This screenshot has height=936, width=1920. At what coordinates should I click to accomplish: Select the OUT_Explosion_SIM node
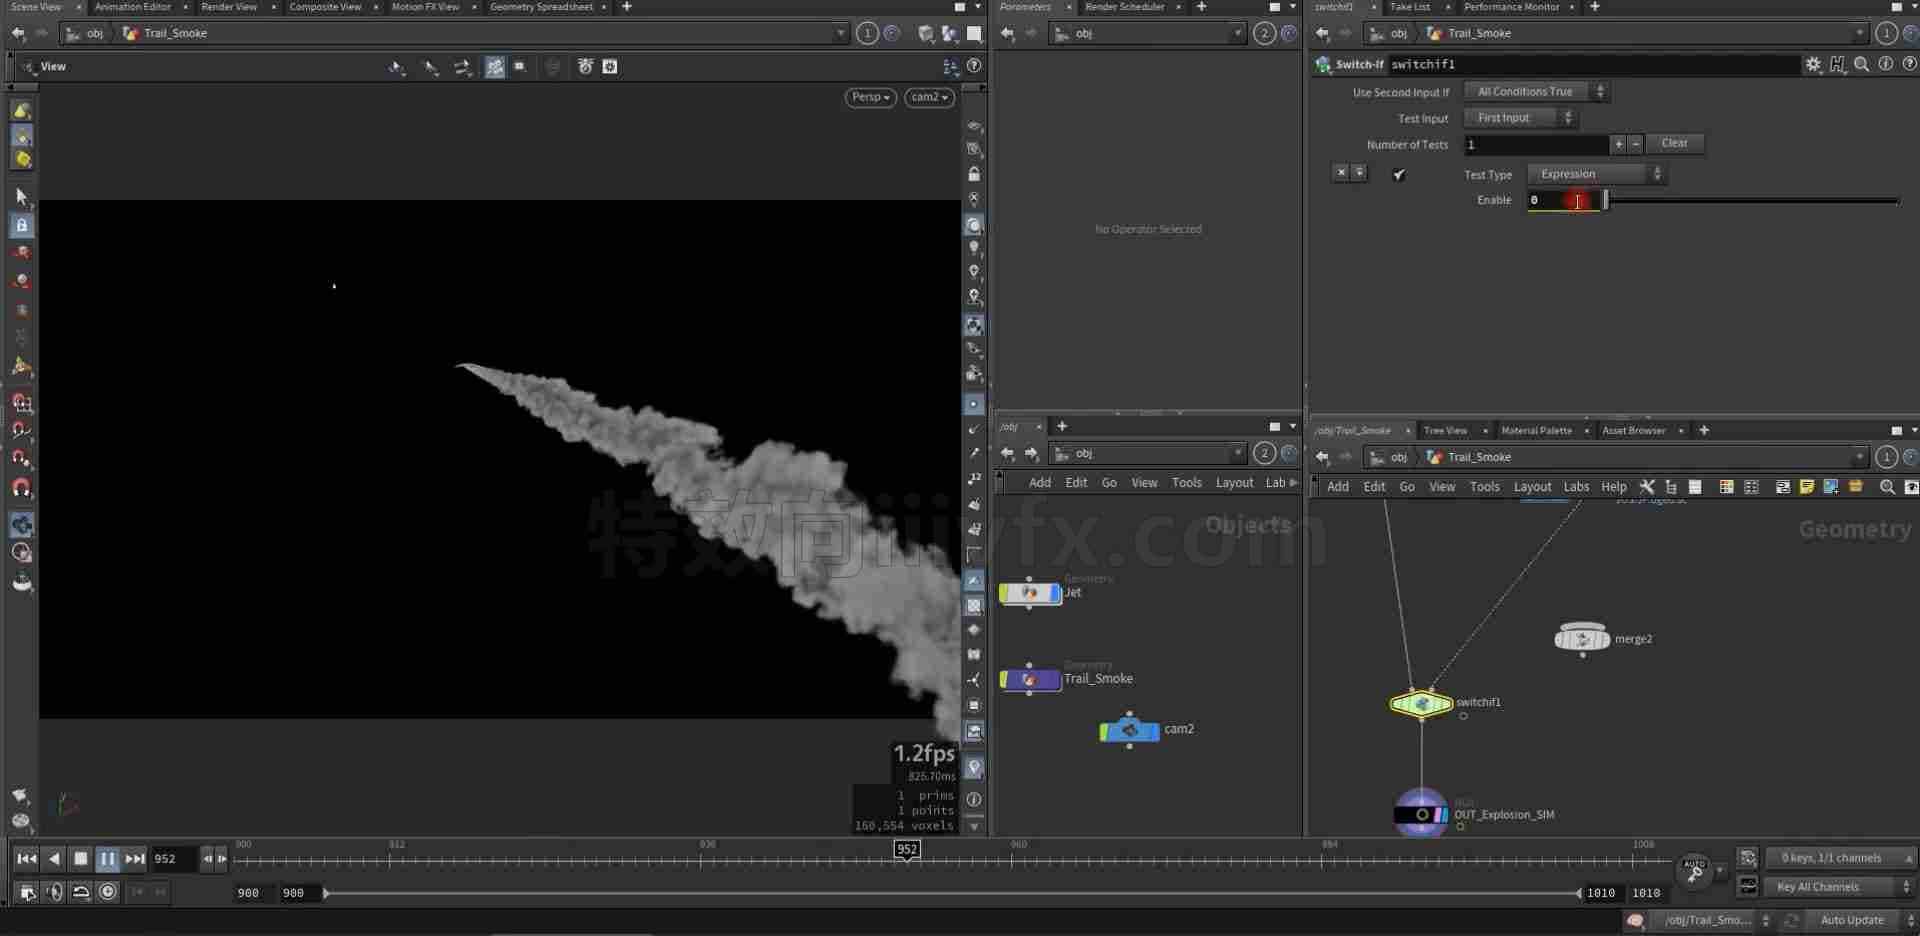click(x=1421, y=814)
